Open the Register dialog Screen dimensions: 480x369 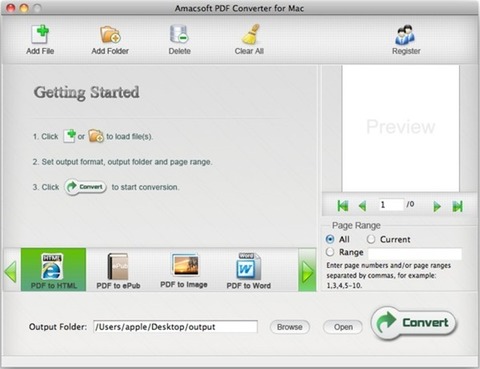point(406,39)
